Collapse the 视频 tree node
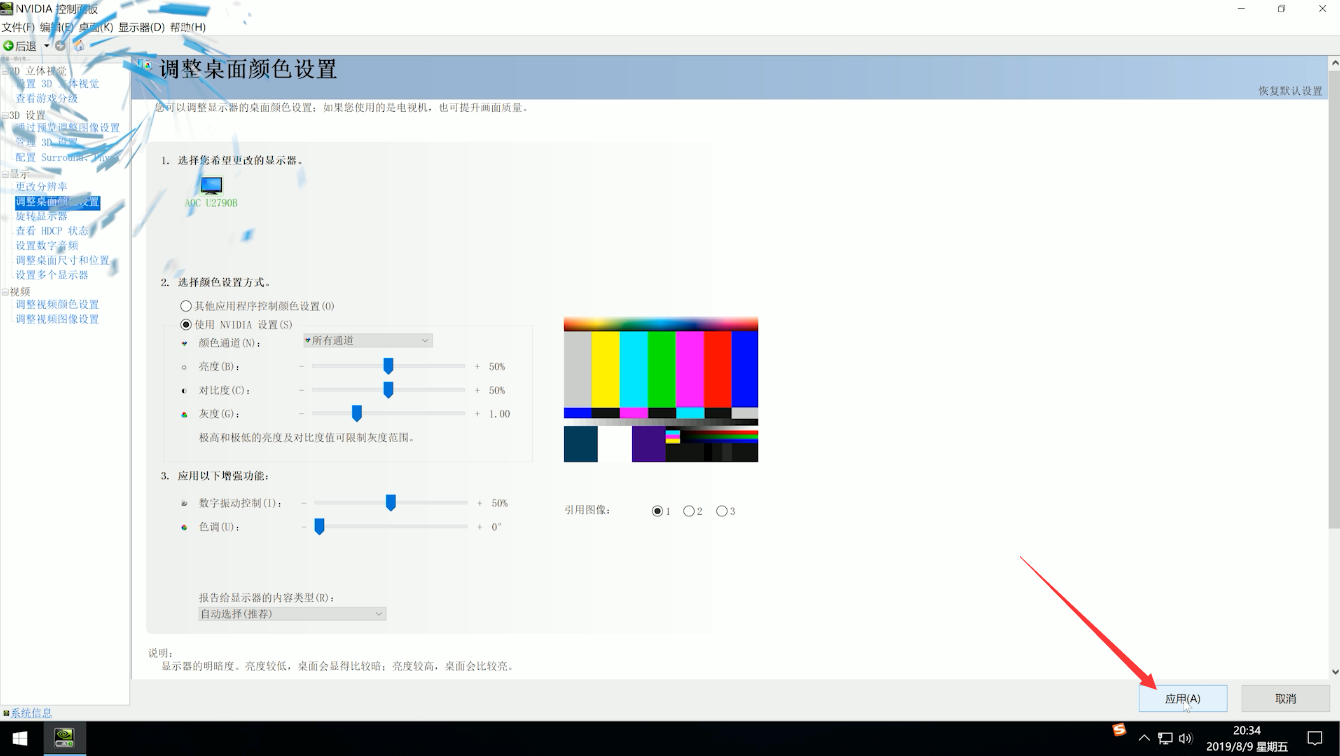 click(x=4, y=292)
